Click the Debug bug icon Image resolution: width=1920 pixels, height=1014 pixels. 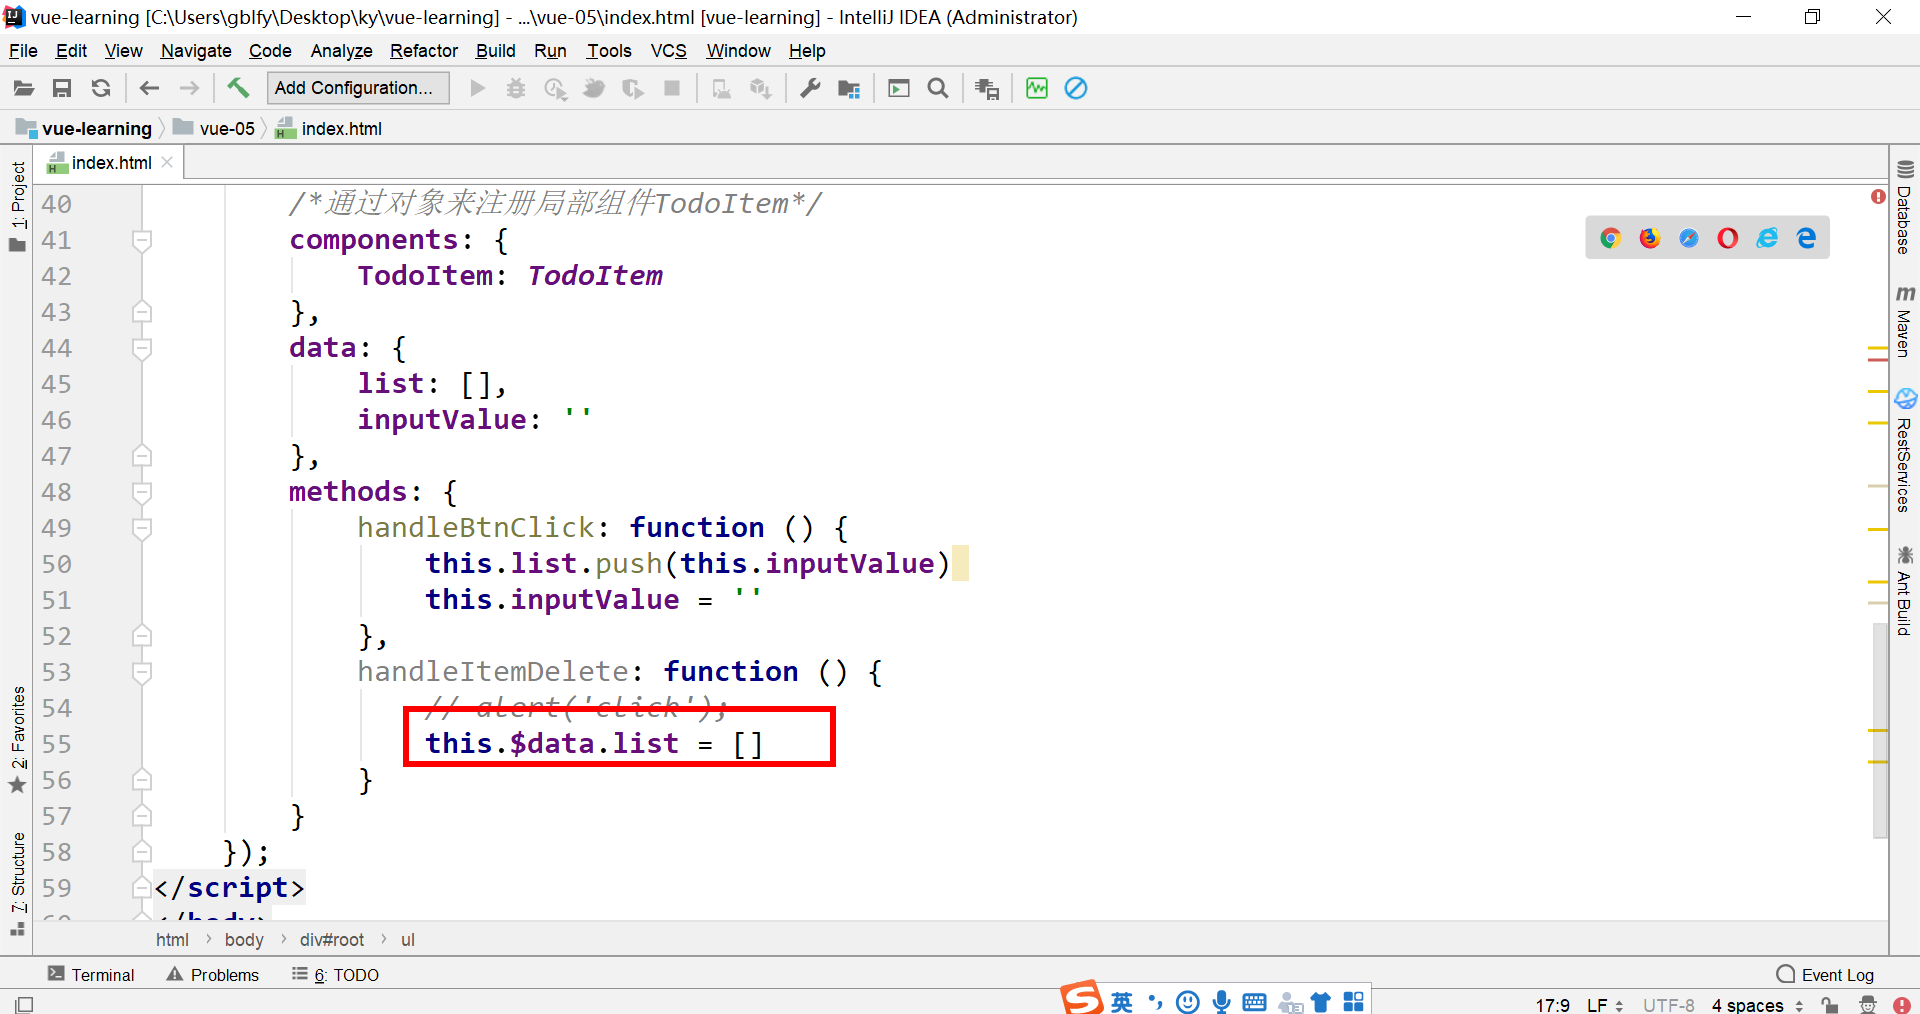pos(516,88)
